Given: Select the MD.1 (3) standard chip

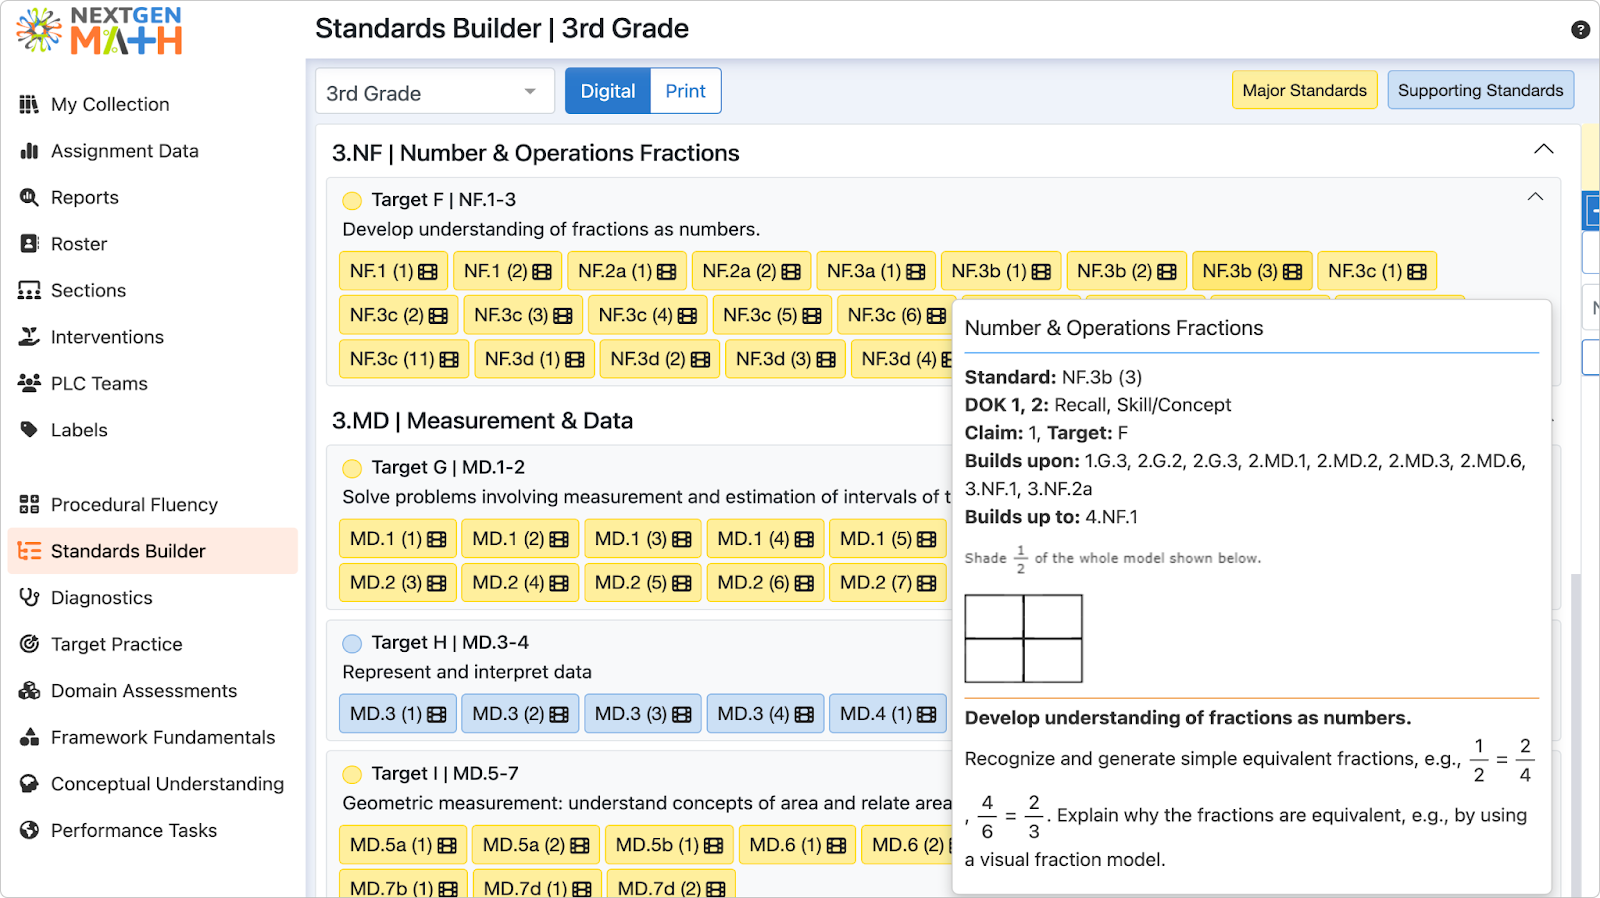Looking at the screenshot, I should tap(643, 539).
